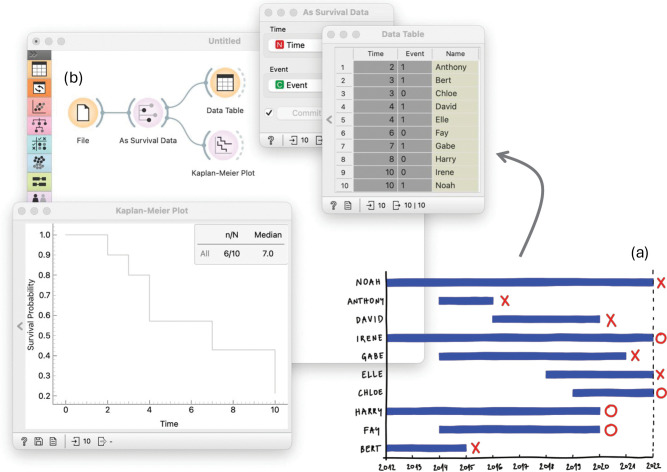Screen dimensions: 667x472
Task: Click the Name column header in Data Table
Action: click(x=455, y=54)
